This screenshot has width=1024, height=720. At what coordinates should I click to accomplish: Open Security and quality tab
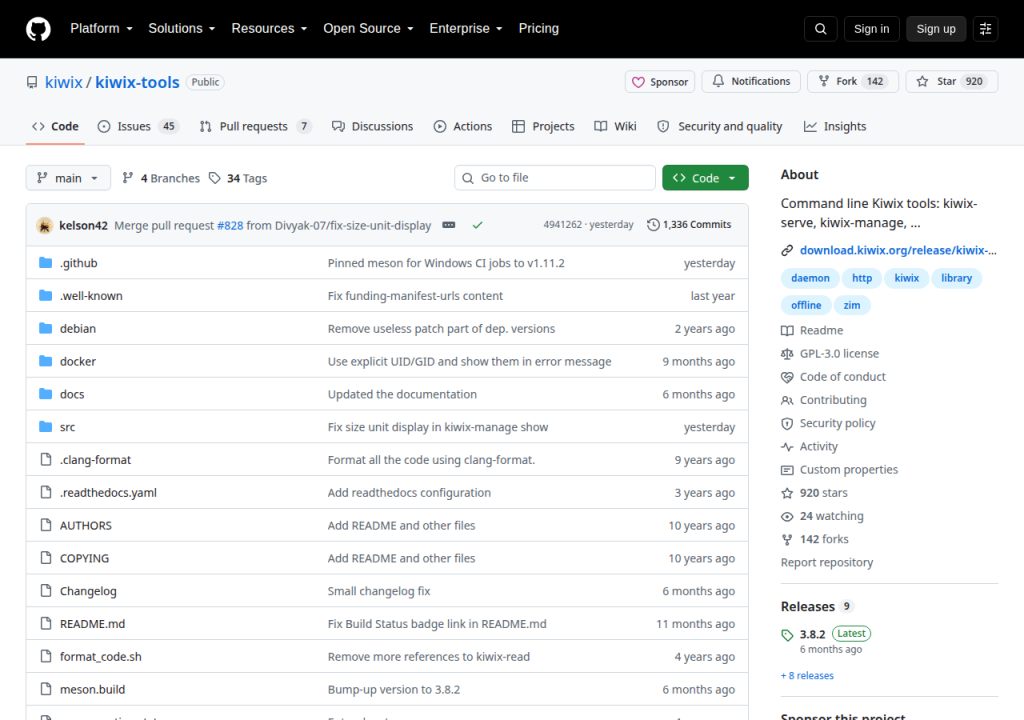point(720,126)
